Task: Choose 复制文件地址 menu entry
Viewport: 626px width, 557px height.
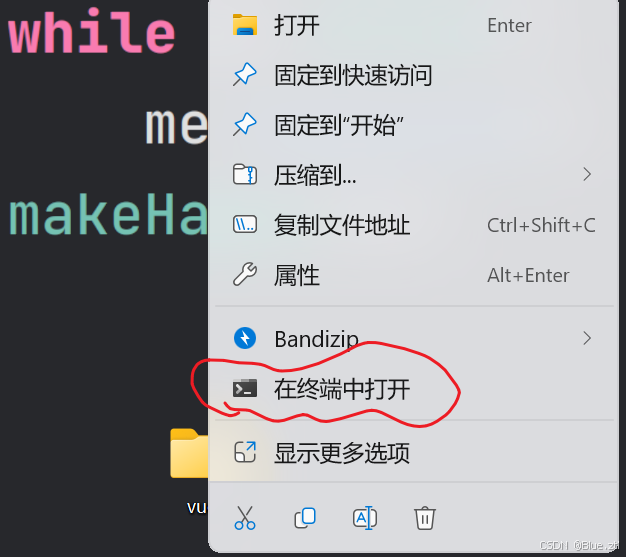Action: (411, 224)
